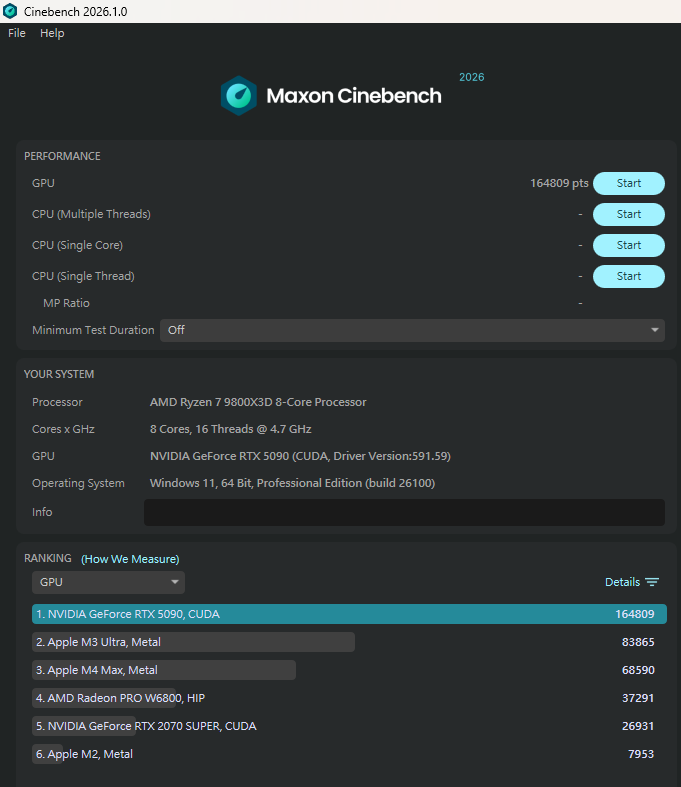
Task: Start the GPU benchmark
Action: tap(629, 183)
